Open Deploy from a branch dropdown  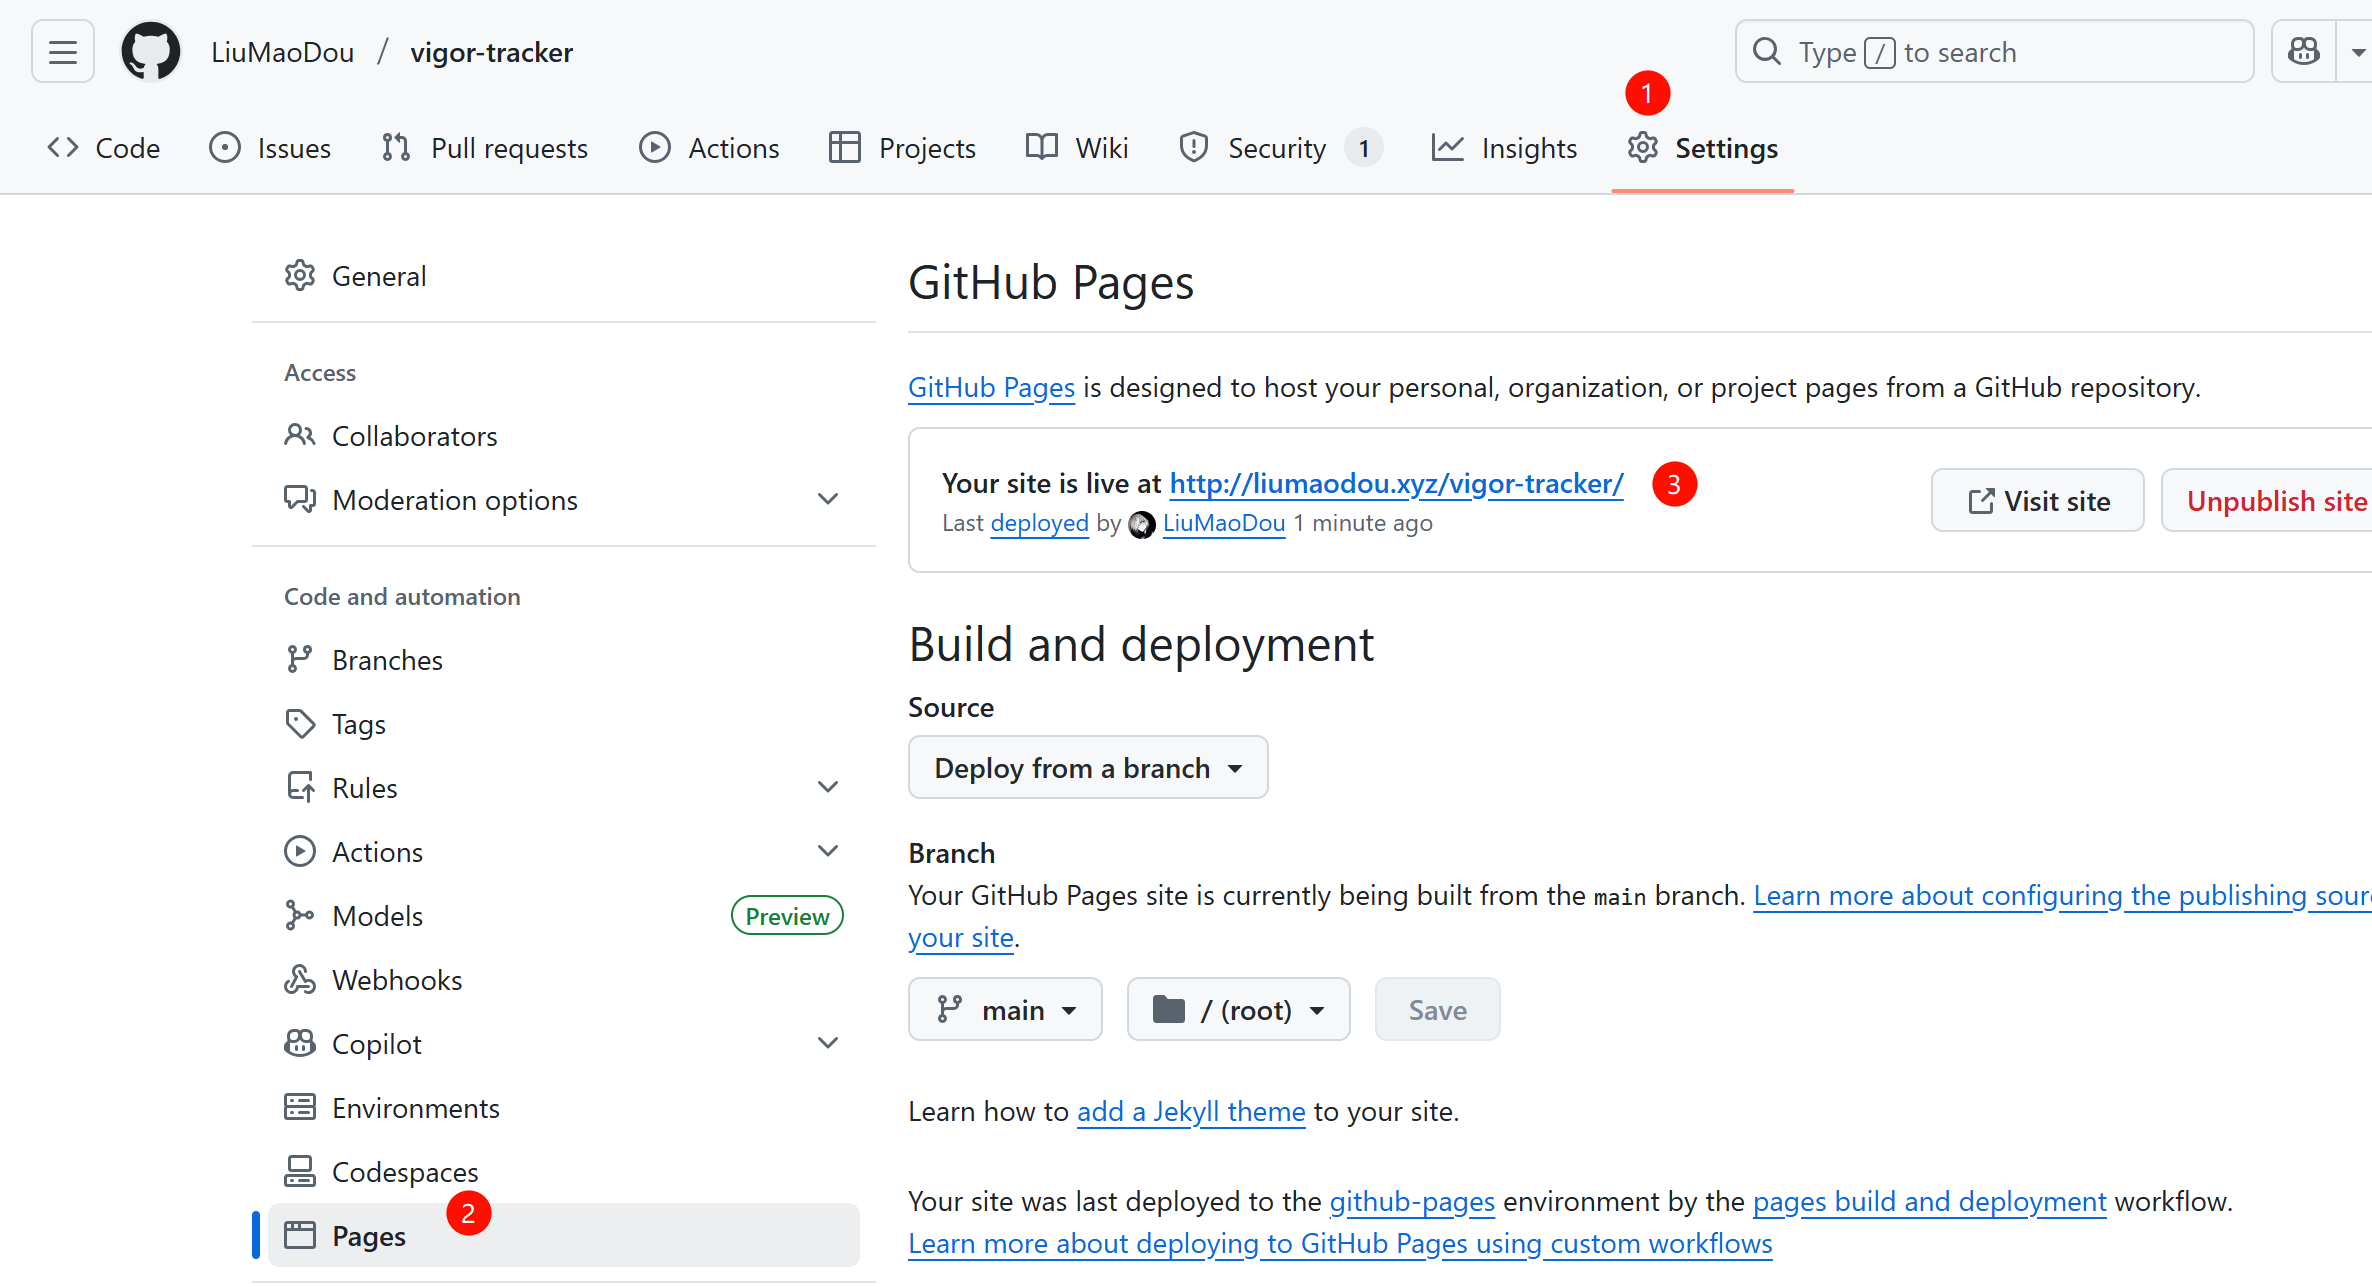(x=1087, y=768)
